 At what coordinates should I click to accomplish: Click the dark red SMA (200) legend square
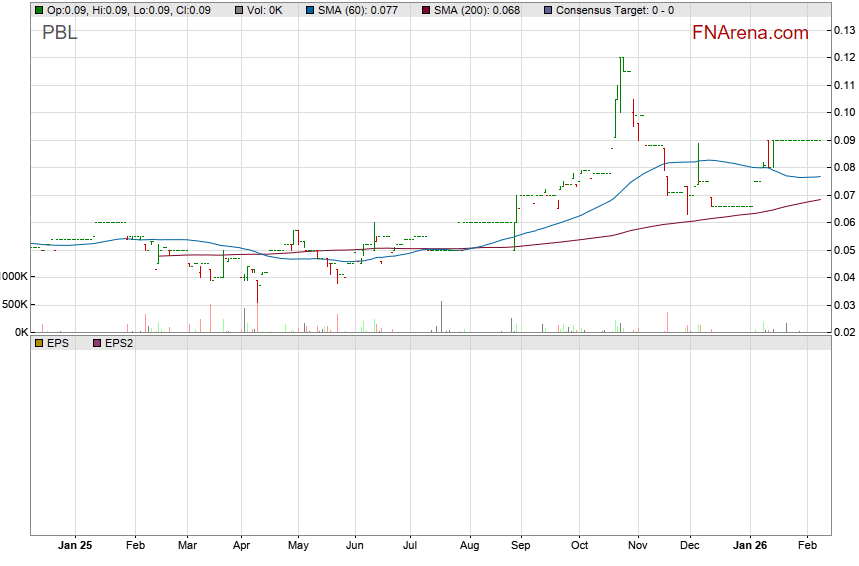(425, 10)
